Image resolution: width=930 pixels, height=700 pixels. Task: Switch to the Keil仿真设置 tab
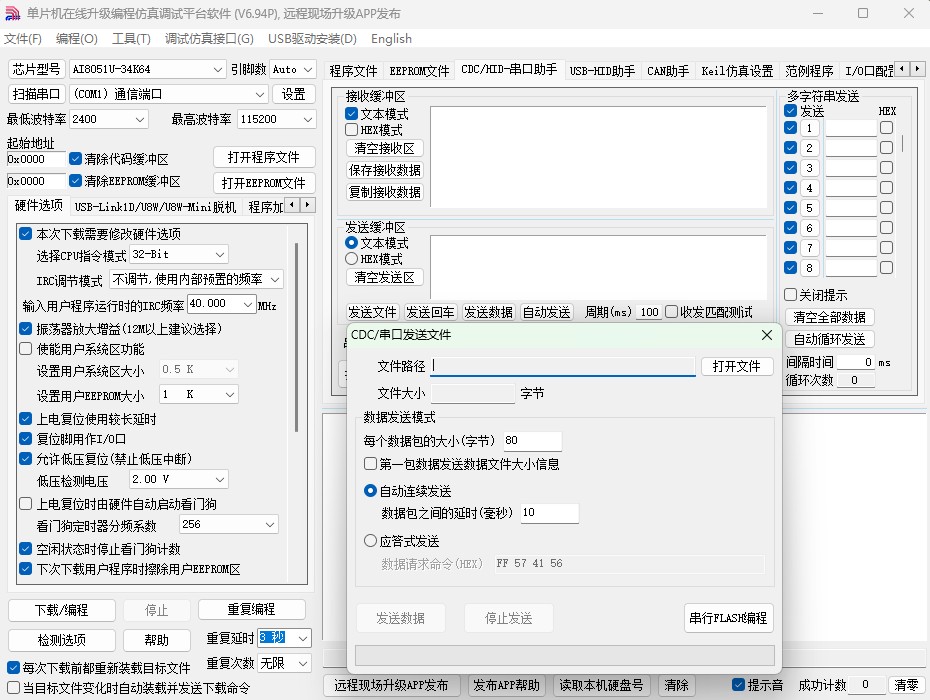coord(737,71)
